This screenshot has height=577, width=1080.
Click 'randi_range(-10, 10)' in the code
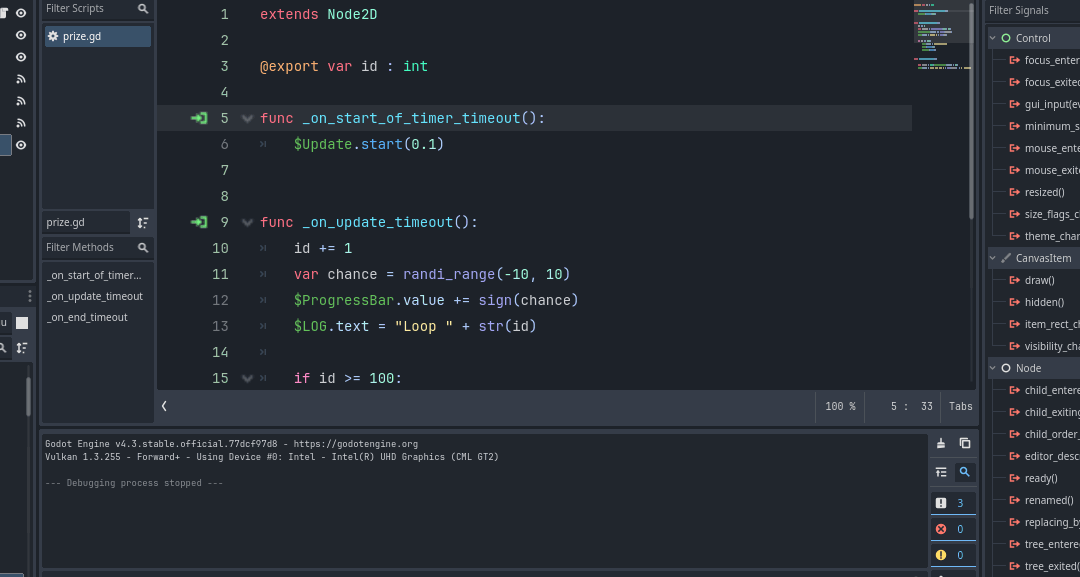click(x=486, y=275)
